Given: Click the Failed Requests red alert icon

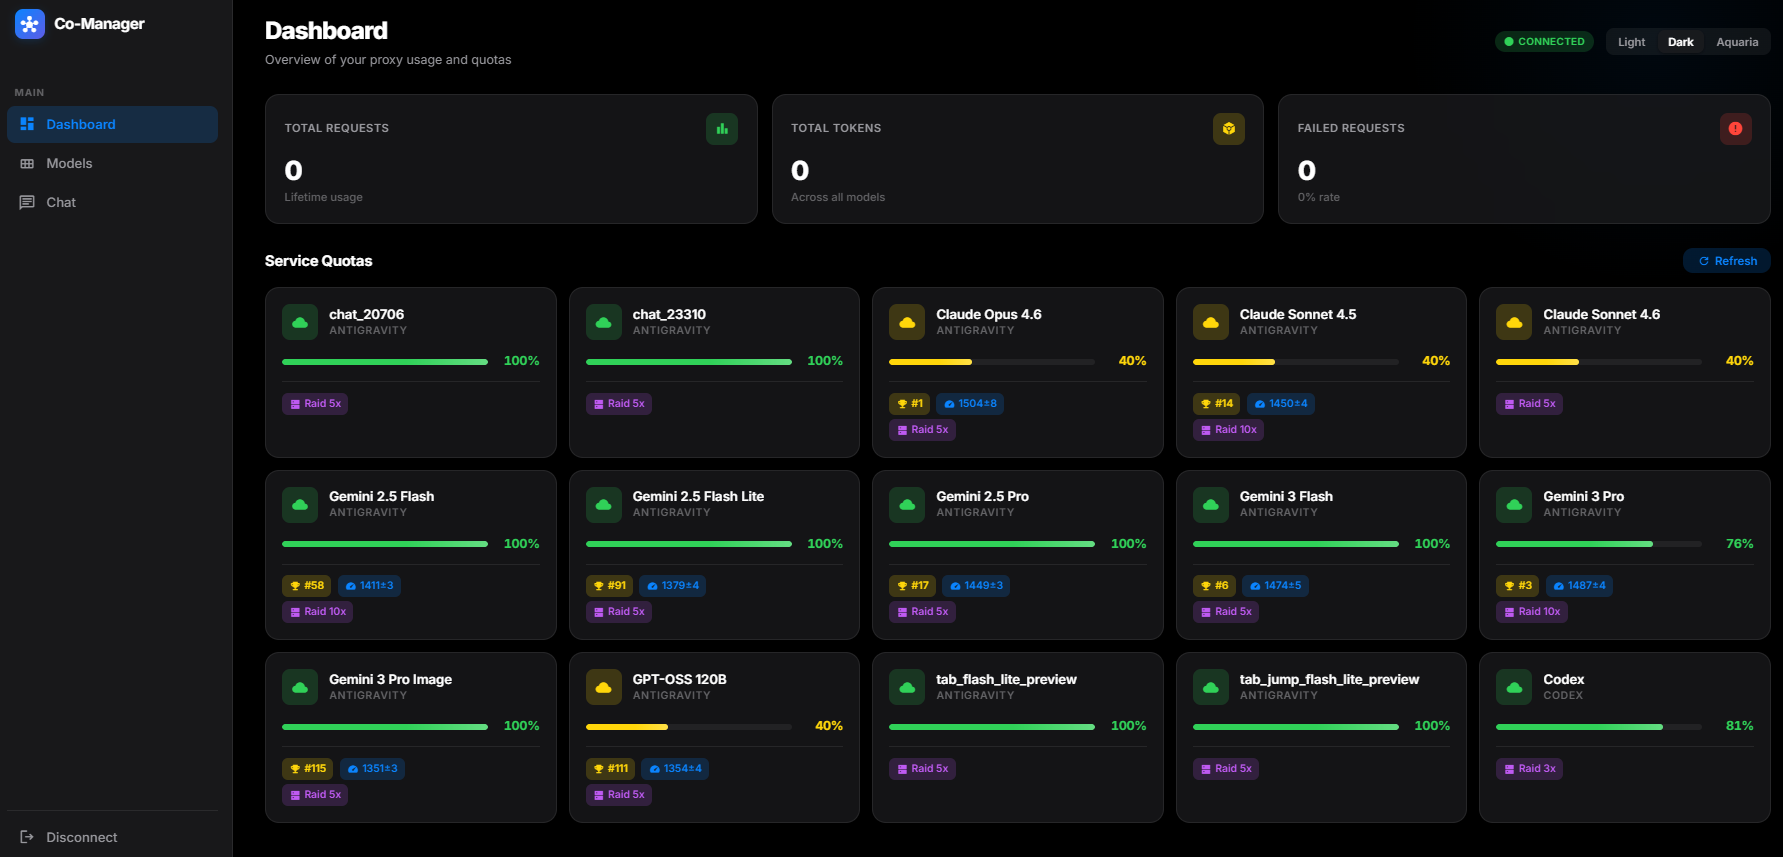Looking at the screenshot, I should (x=1735, y=129).
